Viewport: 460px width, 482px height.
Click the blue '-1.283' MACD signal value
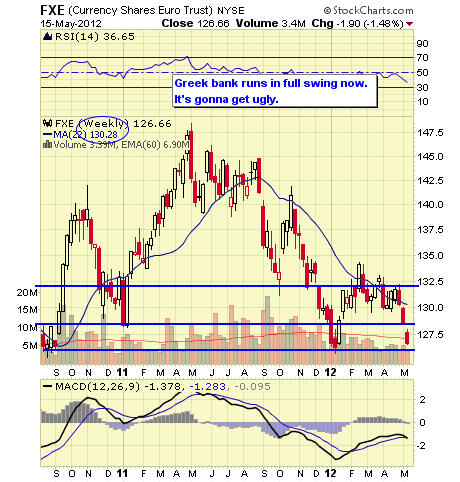[208, 387]
